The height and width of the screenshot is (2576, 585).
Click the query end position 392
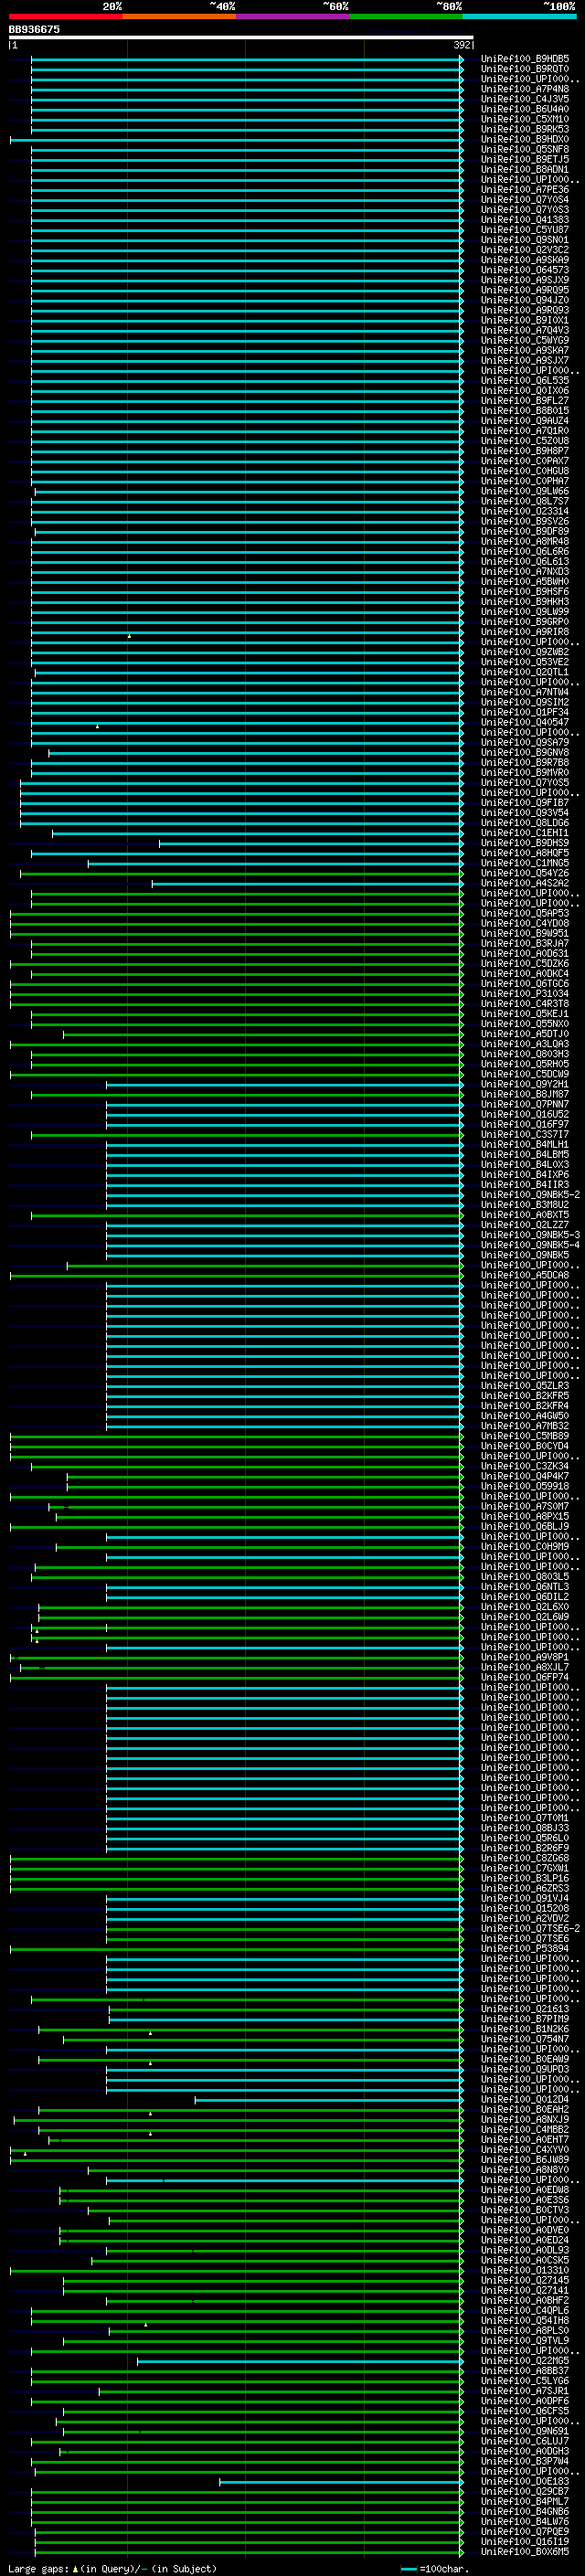coord(461,45)
